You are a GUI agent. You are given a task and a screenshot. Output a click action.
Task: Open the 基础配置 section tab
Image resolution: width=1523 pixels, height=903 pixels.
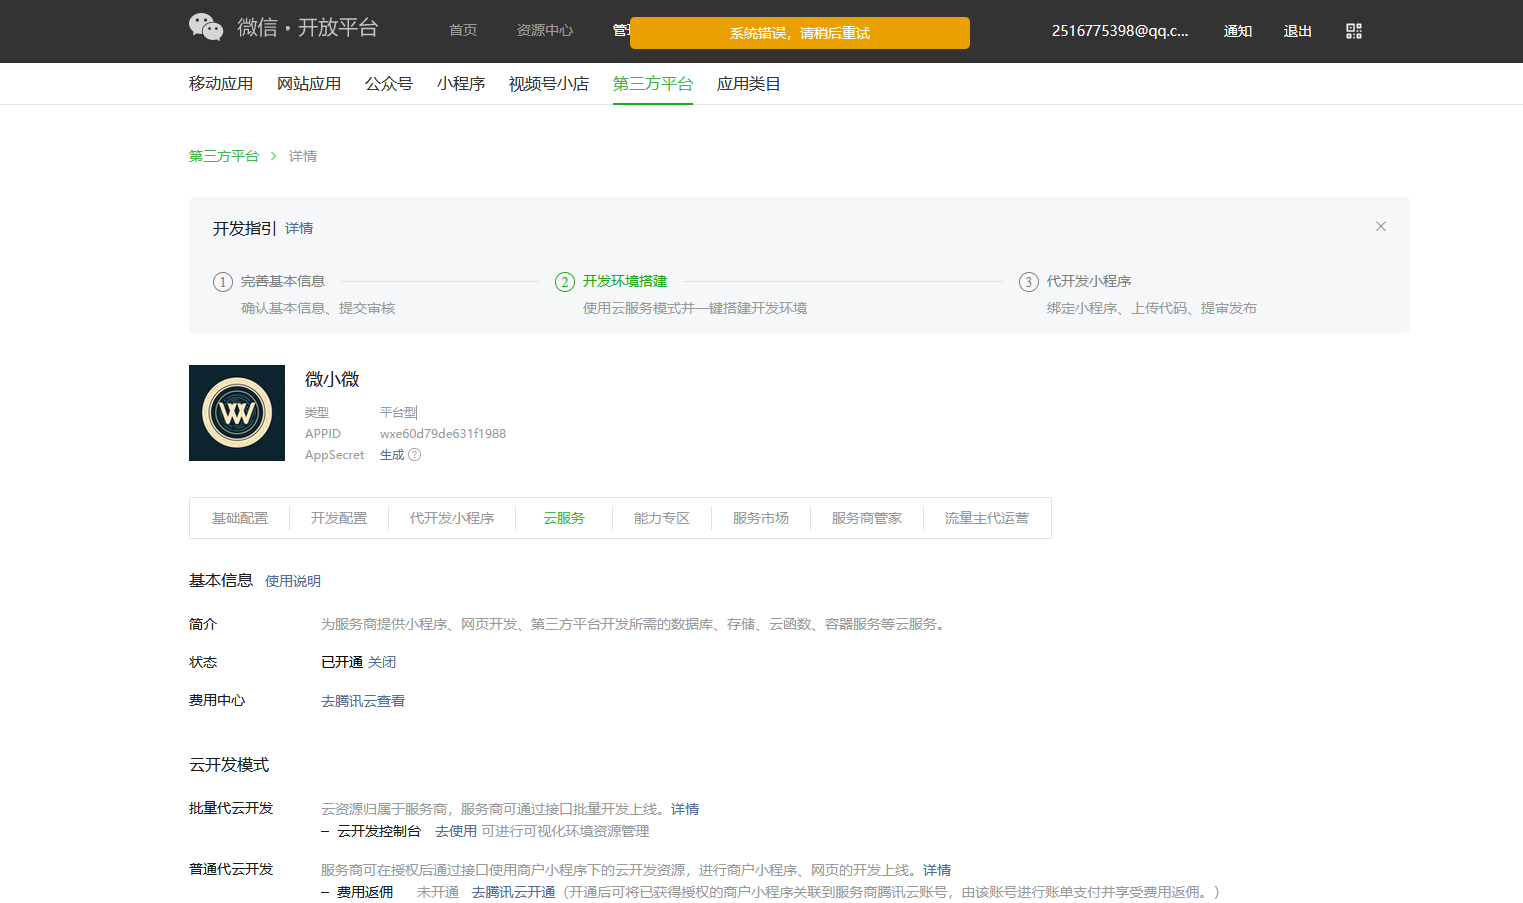click(x=240, y=518)
